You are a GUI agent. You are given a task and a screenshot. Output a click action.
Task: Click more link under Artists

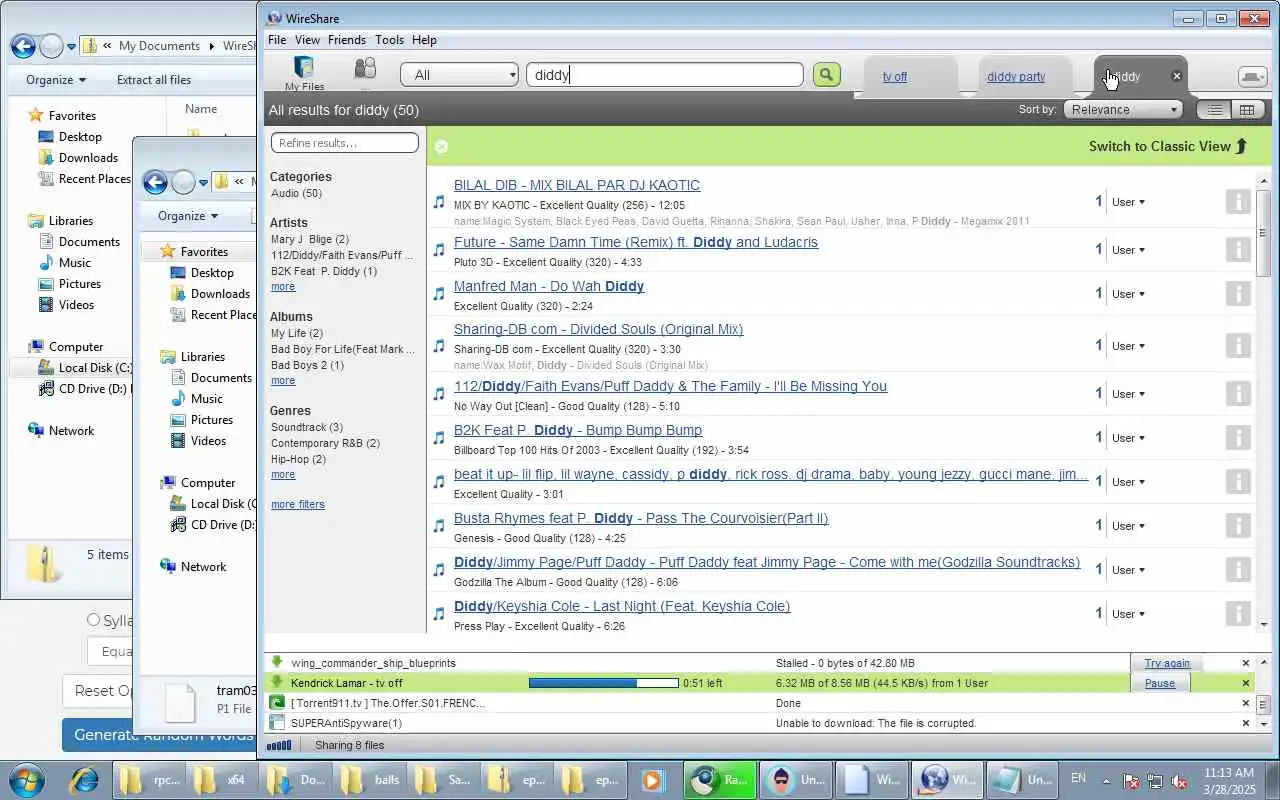(283, 287)
